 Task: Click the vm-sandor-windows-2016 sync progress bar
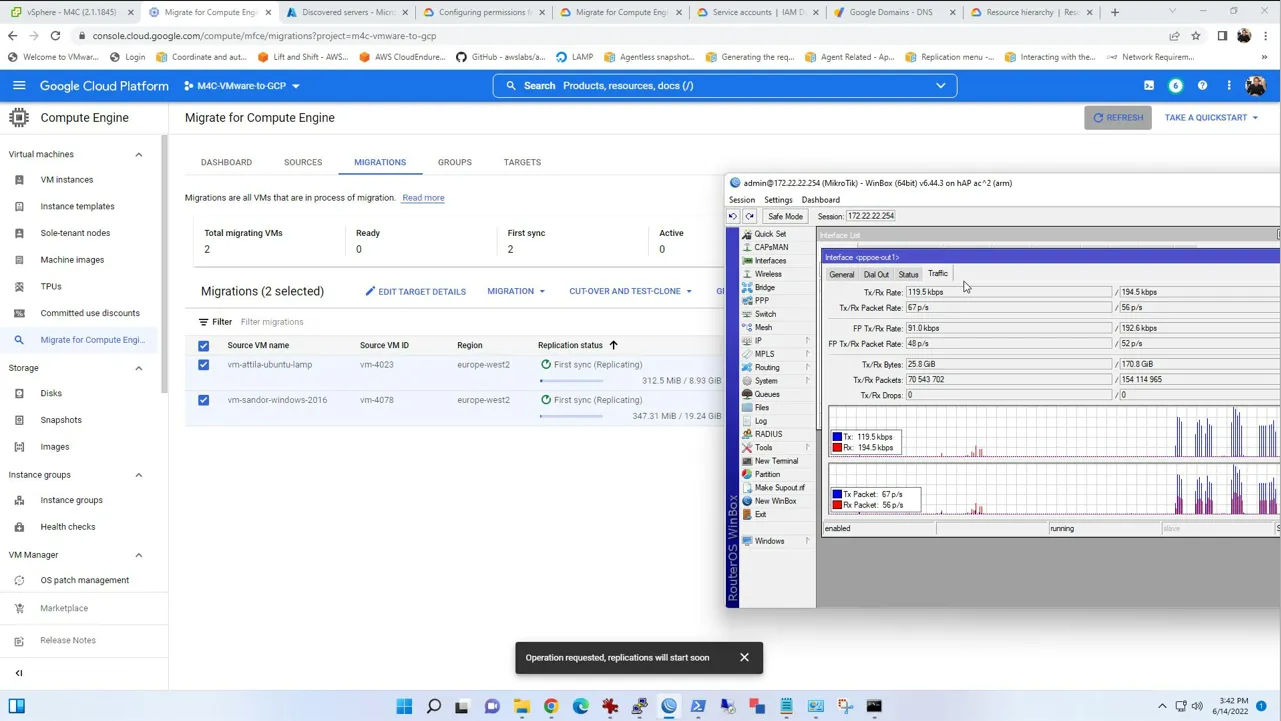[571, 416]
